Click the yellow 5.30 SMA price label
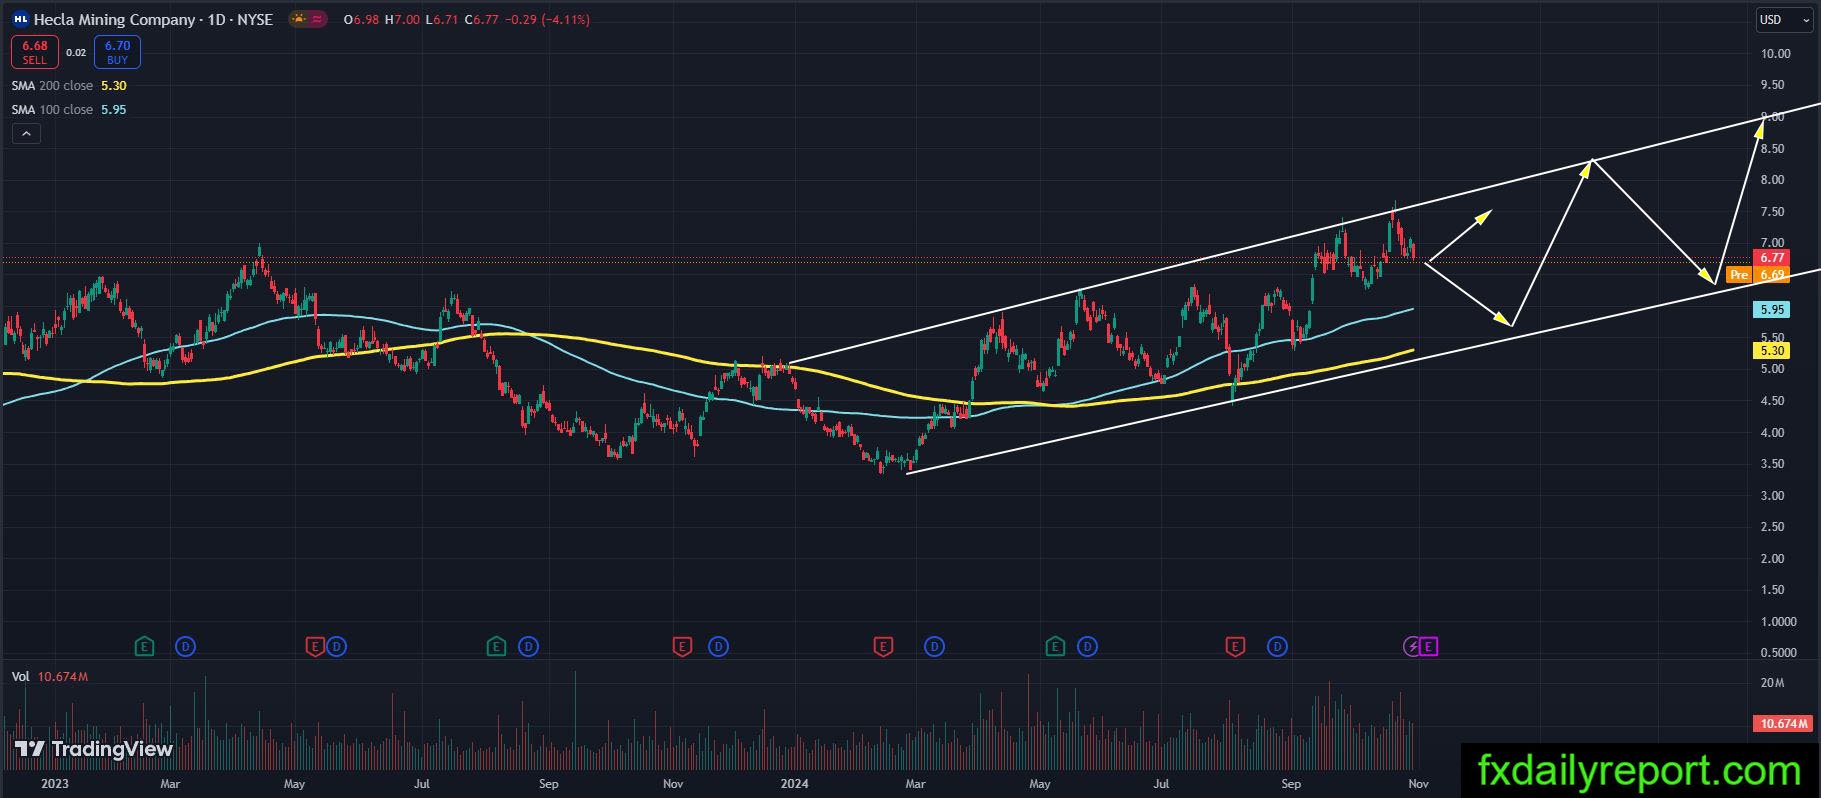The height and width of the screenshot is (798, 1821). click(1772, 351)
